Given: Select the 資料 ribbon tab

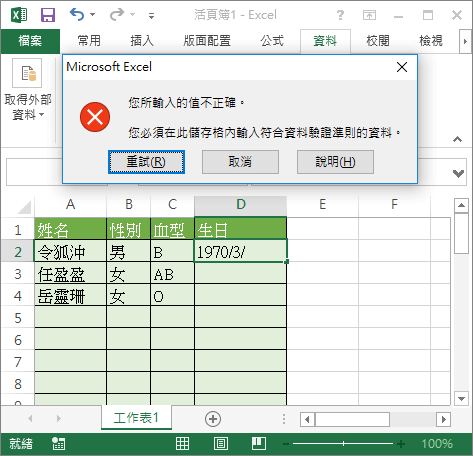Looking at the screenshot, I should pyautogui.click(x=325, y=41).
